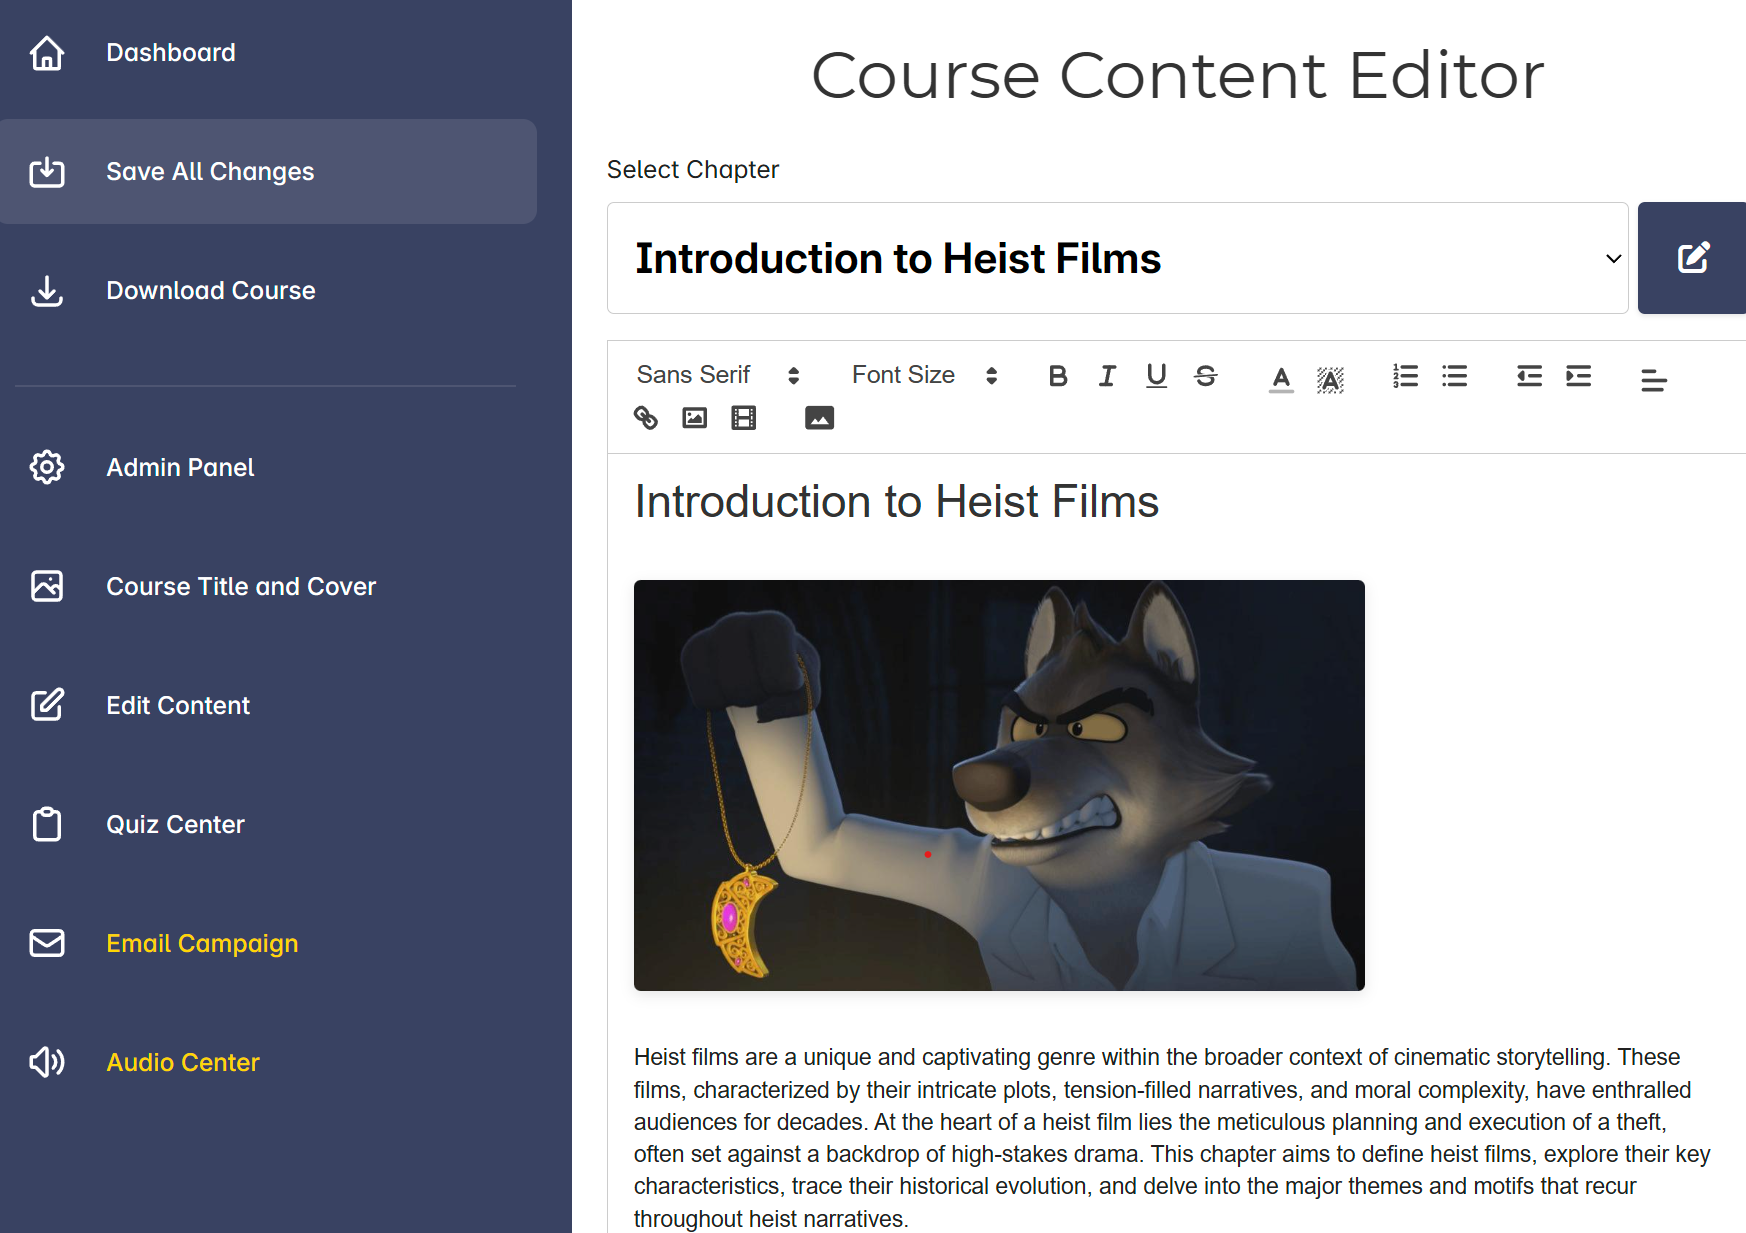This screenshot has width=1746, height=1233.
Task: Select the wolf image in the editor
Action: point(999,785)
